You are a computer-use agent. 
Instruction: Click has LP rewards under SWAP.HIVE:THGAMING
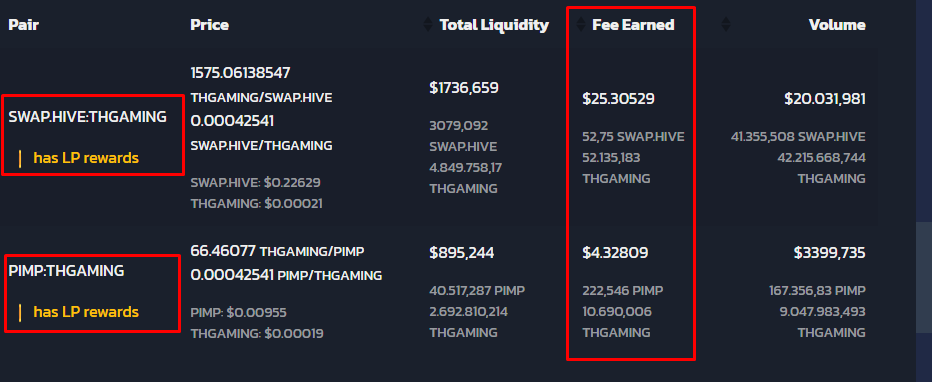click(x=86, y=158)
